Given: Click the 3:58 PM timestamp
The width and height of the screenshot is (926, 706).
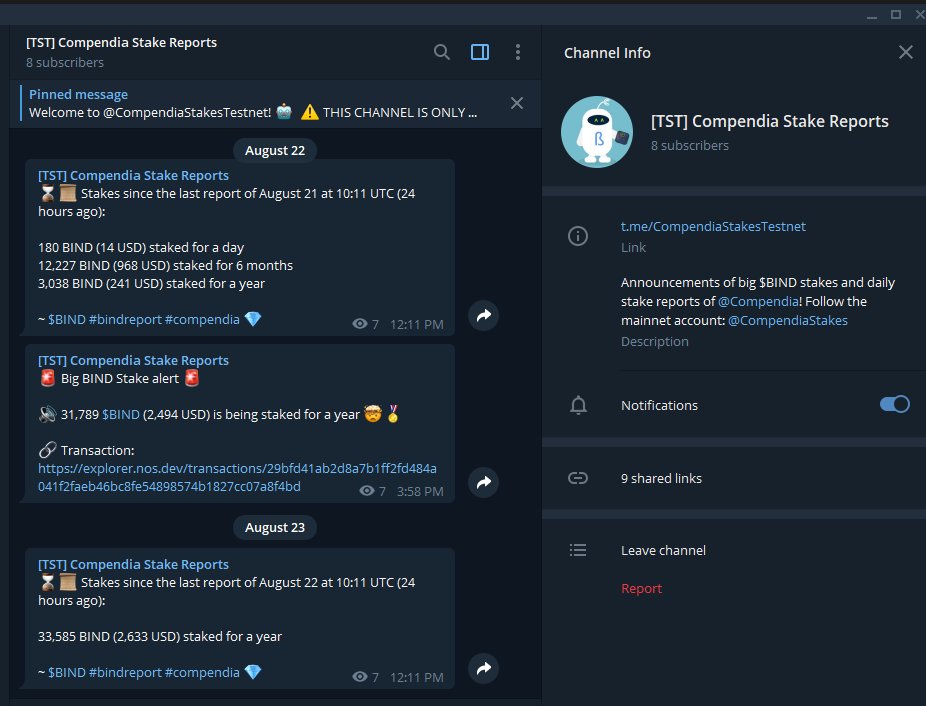Looking at the screenshot, I should pos(420,492).
